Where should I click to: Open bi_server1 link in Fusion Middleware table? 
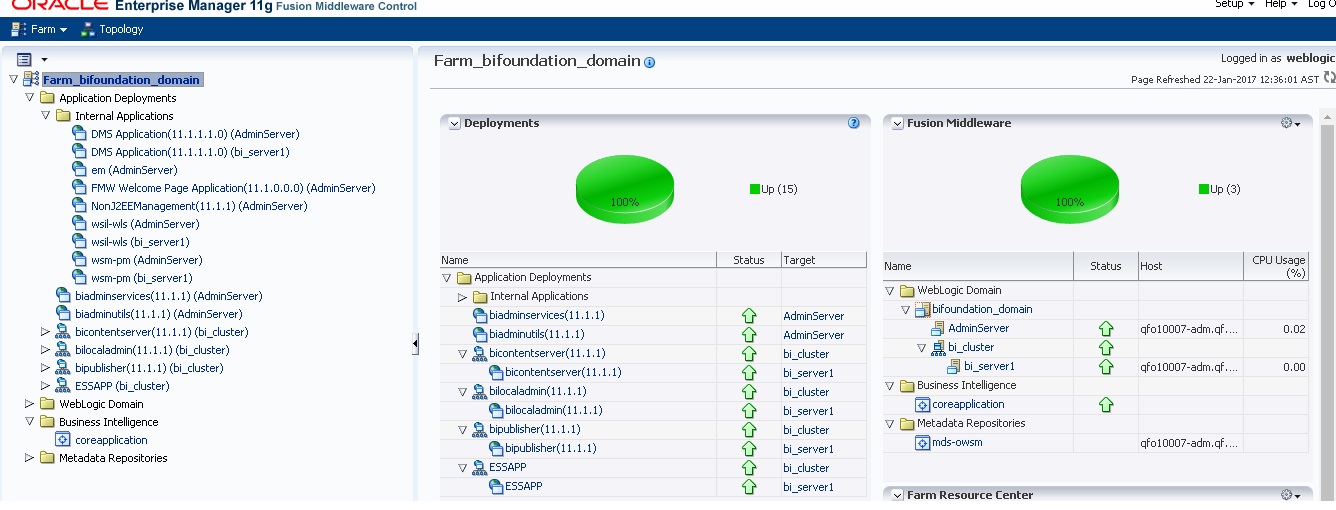pos(990,366)
